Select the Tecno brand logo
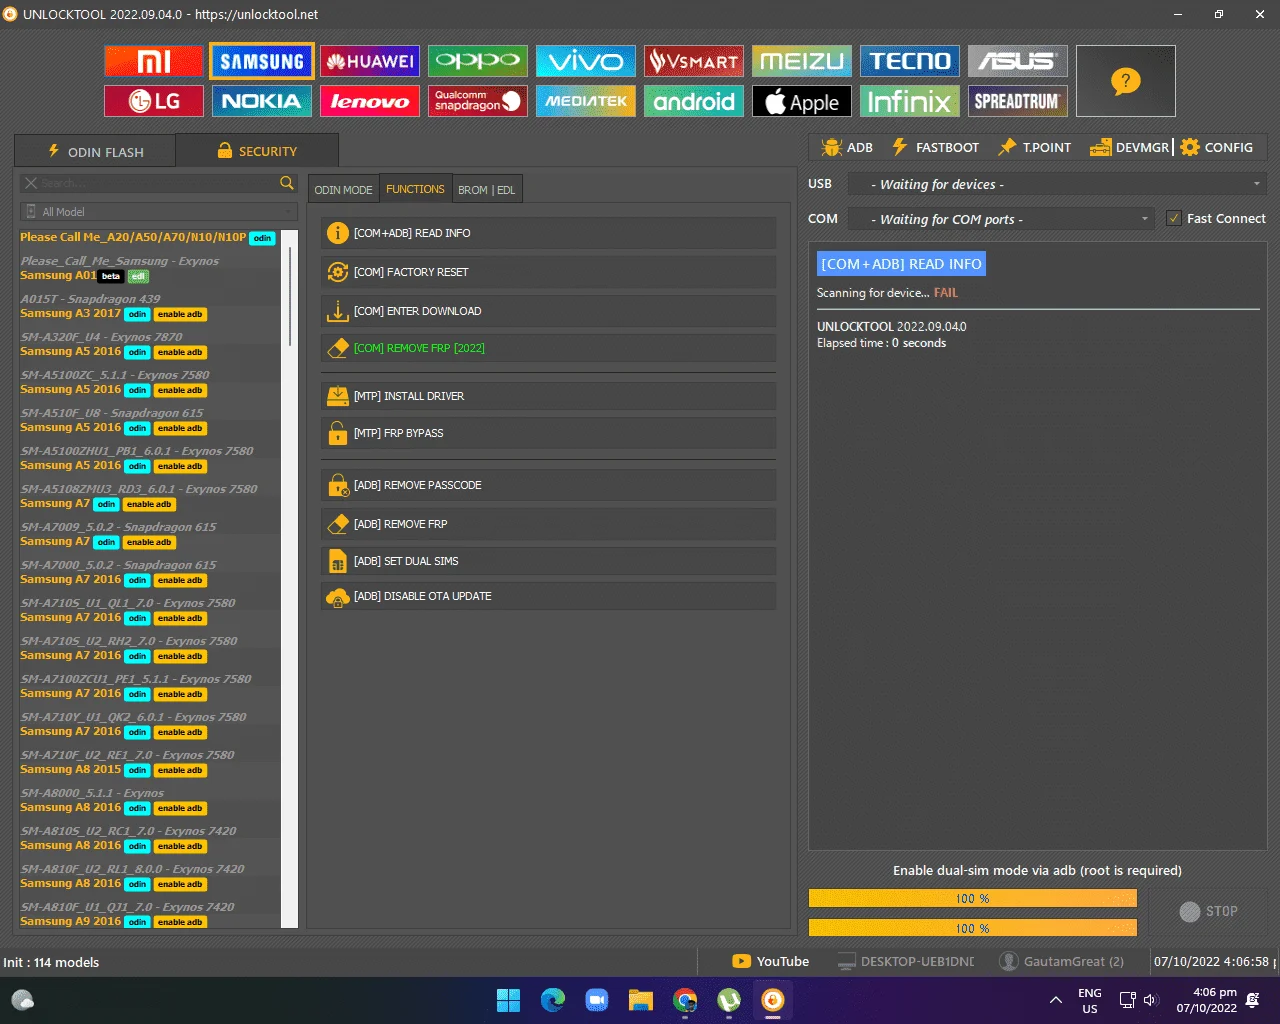This screenshot has width=1280, height=1024. (910, 61)
